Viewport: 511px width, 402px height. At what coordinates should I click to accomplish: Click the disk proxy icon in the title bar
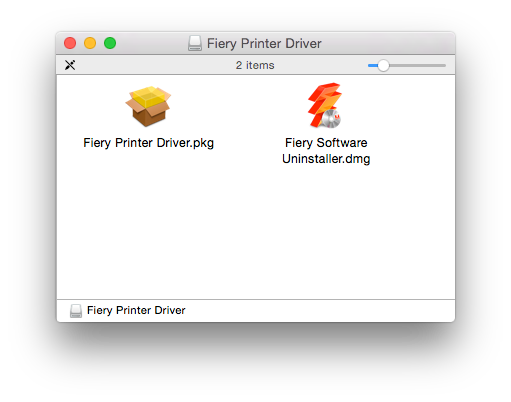tap(195, 43)
